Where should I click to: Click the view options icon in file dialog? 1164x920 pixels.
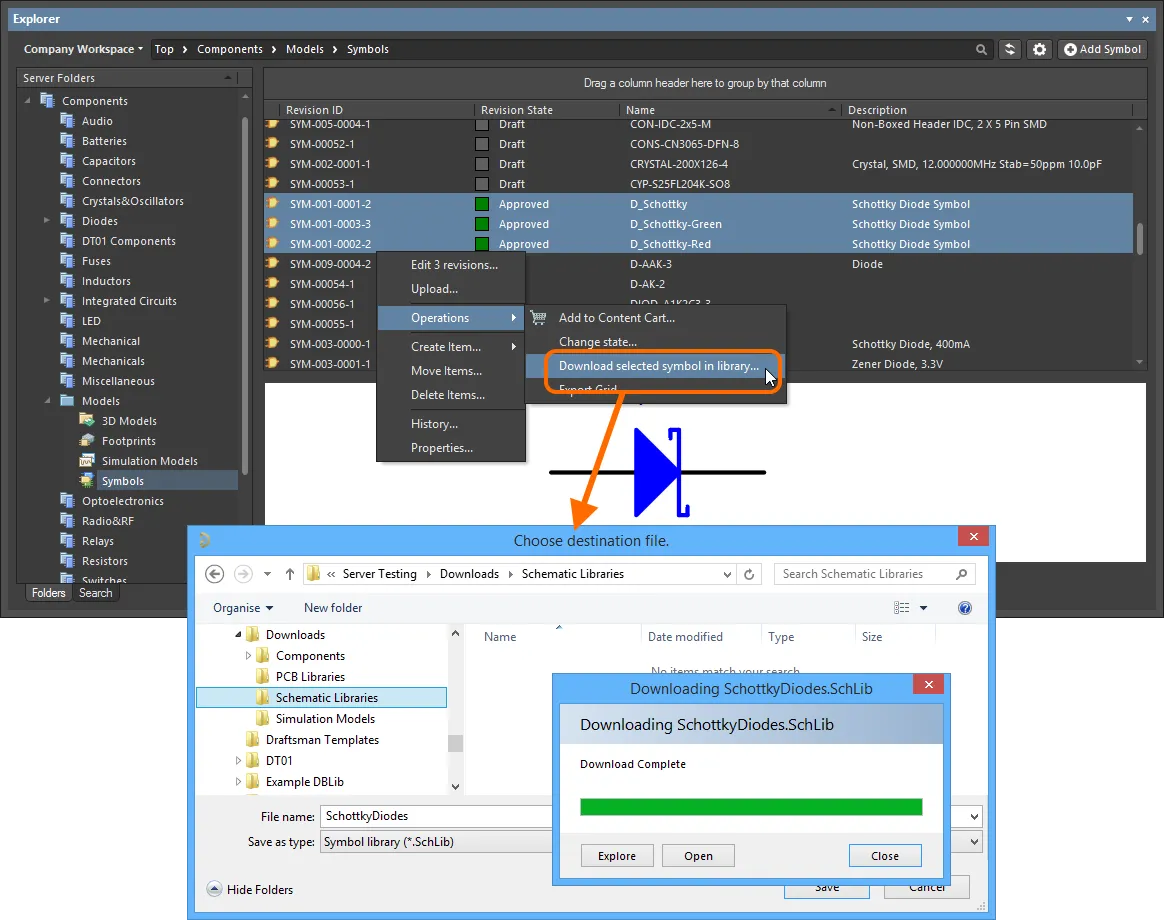902,608
